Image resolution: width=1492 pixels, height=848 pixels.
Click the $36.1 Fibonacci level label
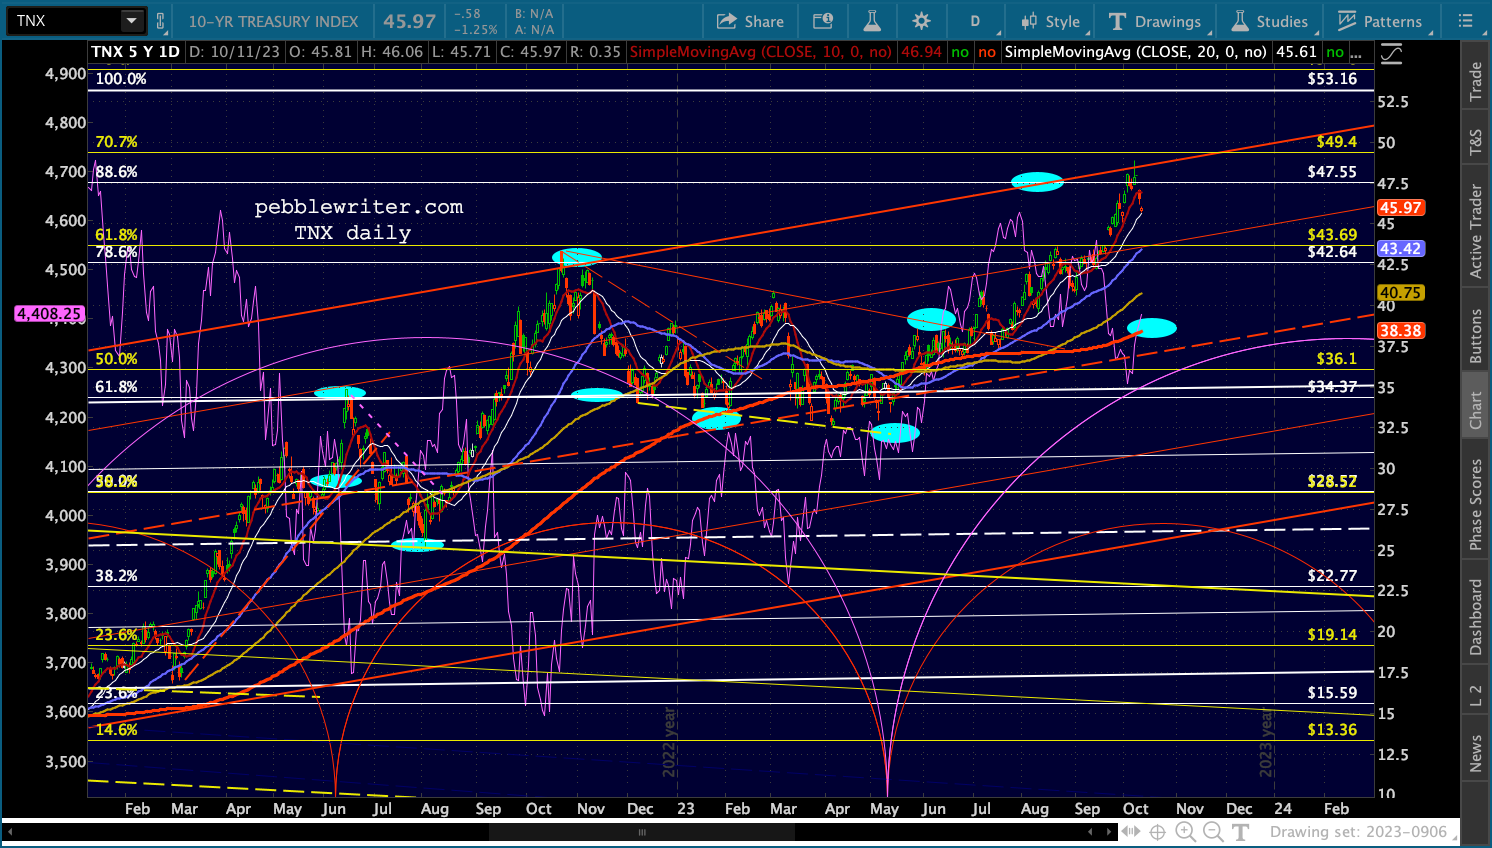pyautogui.click(x=1336, y=359)
